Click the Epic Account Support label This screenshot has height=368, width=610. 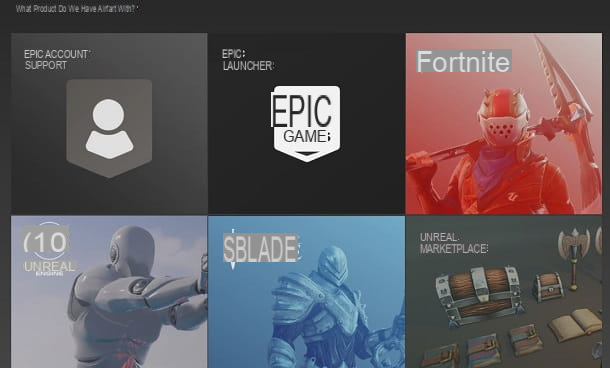[57, 60]
